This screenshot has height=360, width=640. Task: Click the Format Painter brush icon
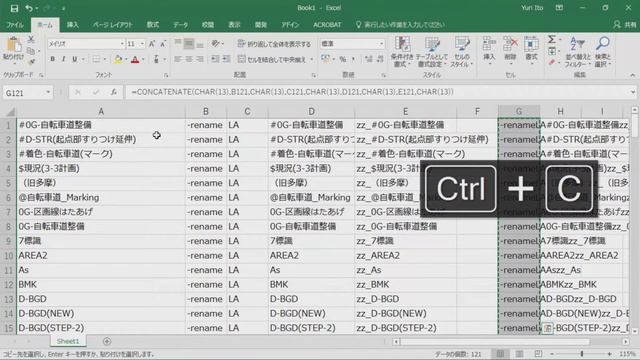click(31, 62)
